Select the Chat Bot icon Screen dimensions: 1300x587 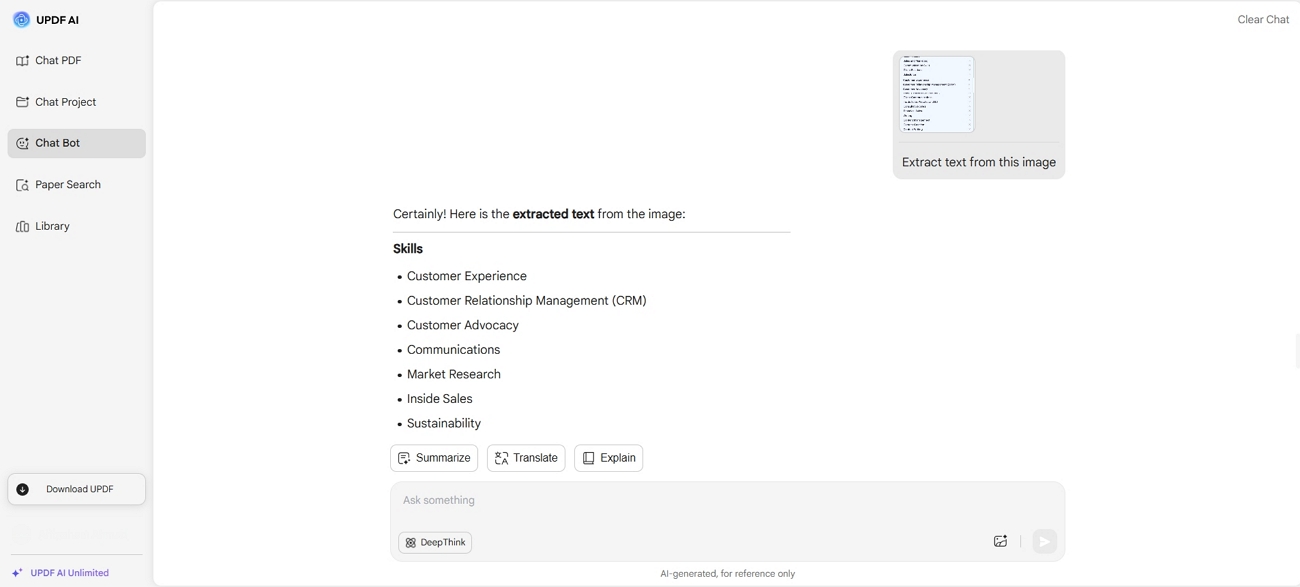coord(22,143)
